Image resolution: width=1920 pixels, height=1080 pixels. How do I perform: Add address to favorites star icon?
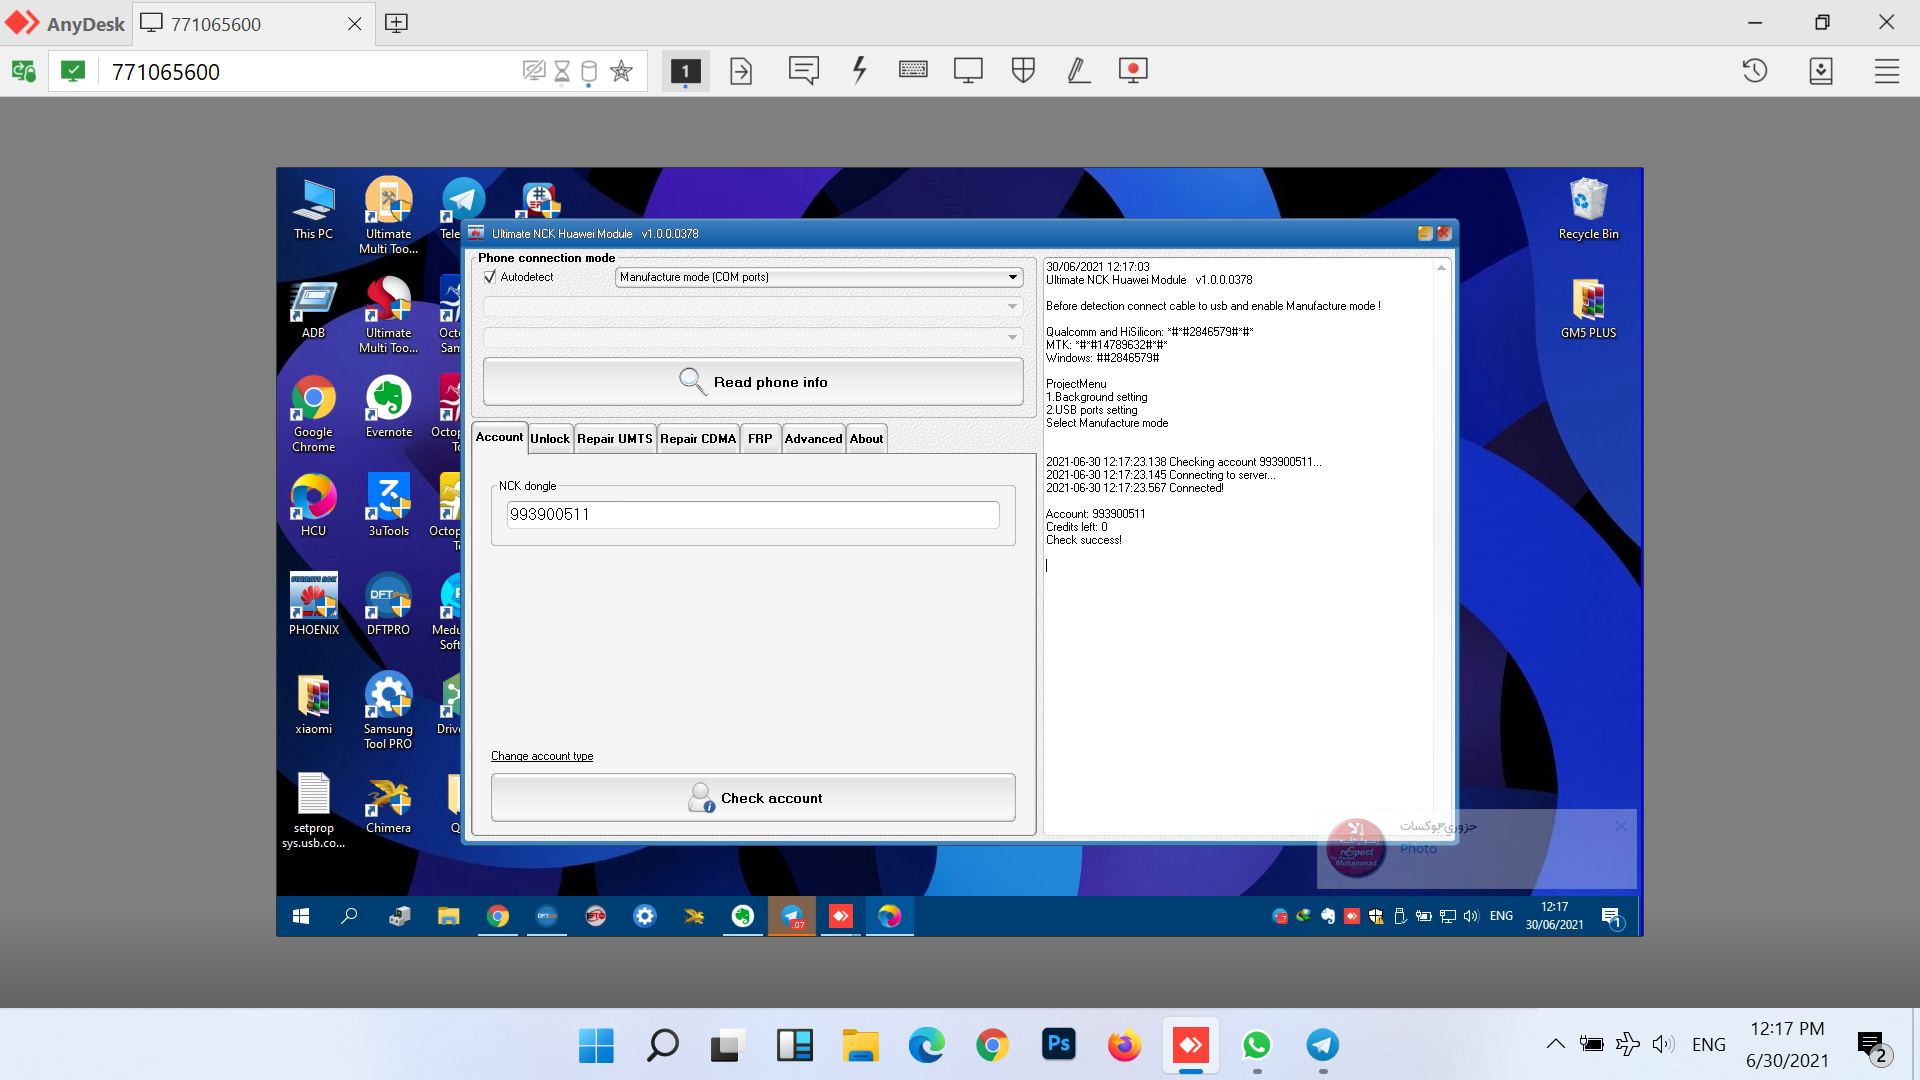(621, 71)
